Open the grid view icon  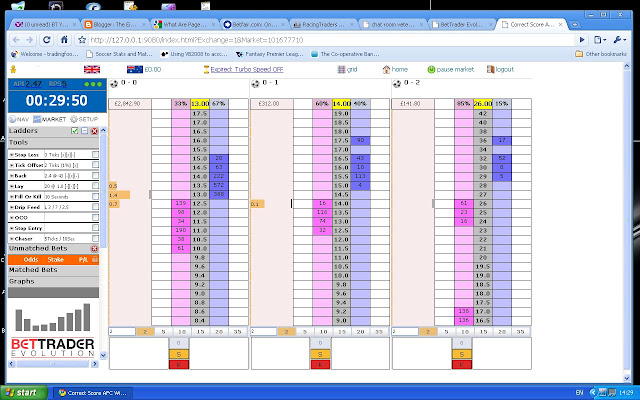point(341,69)
